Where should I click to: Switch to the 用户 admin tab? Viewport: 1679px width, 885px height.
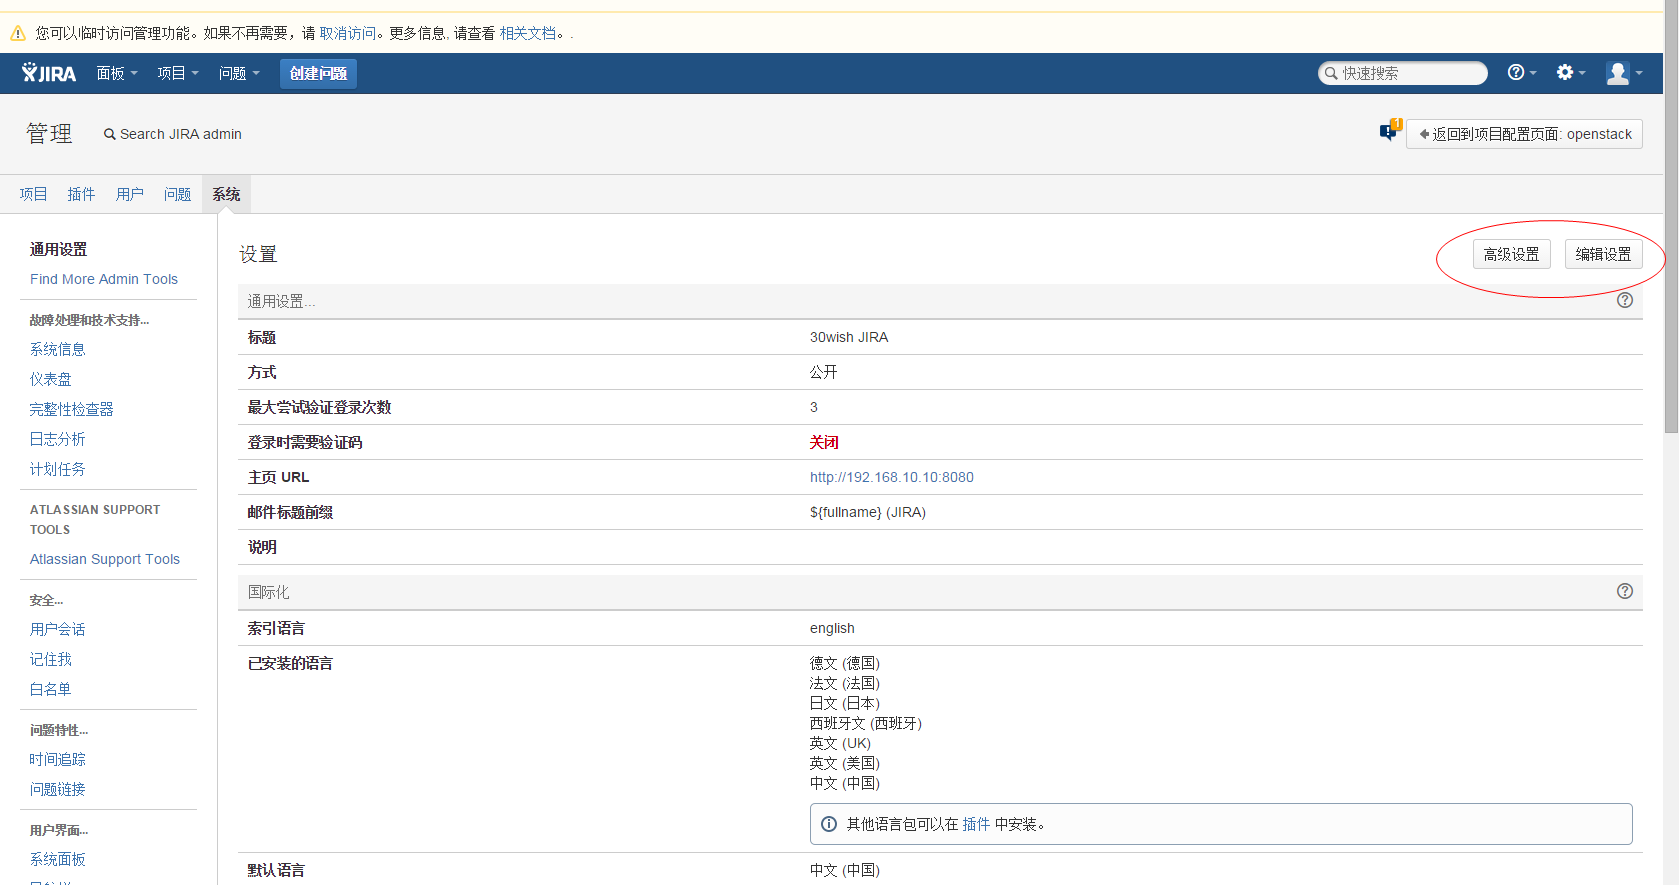[130, 194]
